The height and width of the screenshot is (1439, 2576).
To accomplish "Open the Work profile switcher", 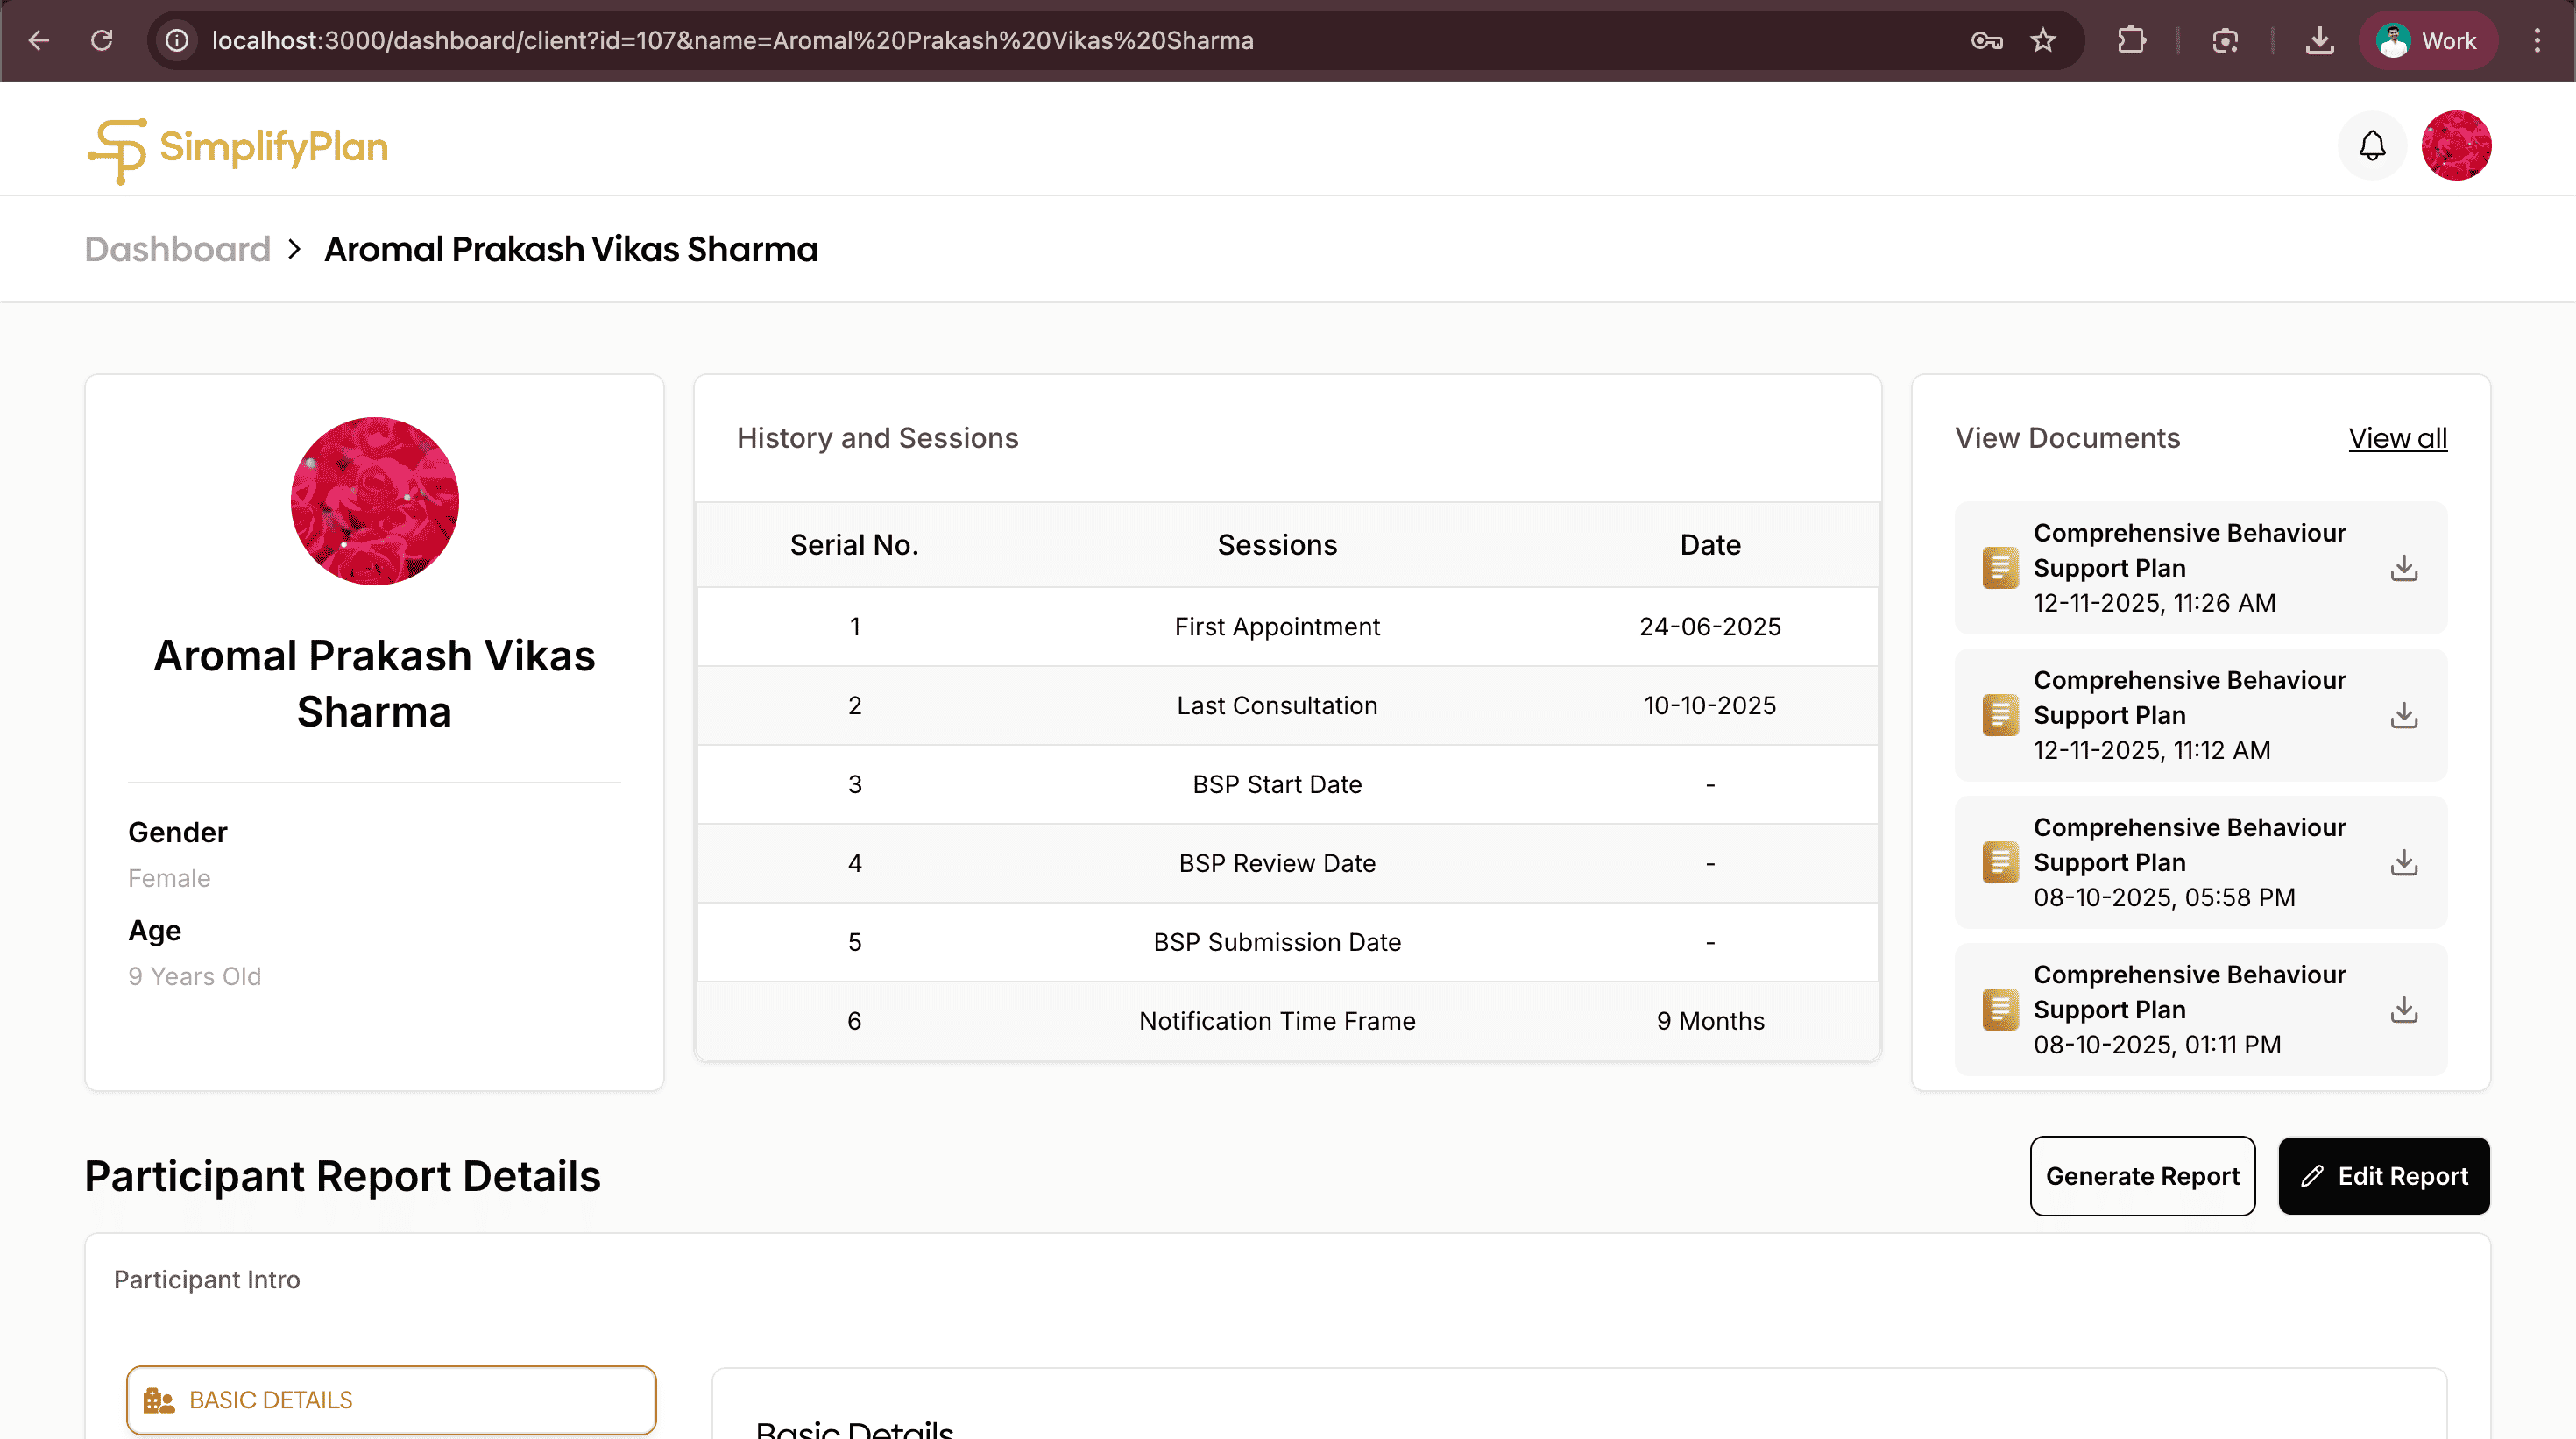I will (x=2427, y=41).
